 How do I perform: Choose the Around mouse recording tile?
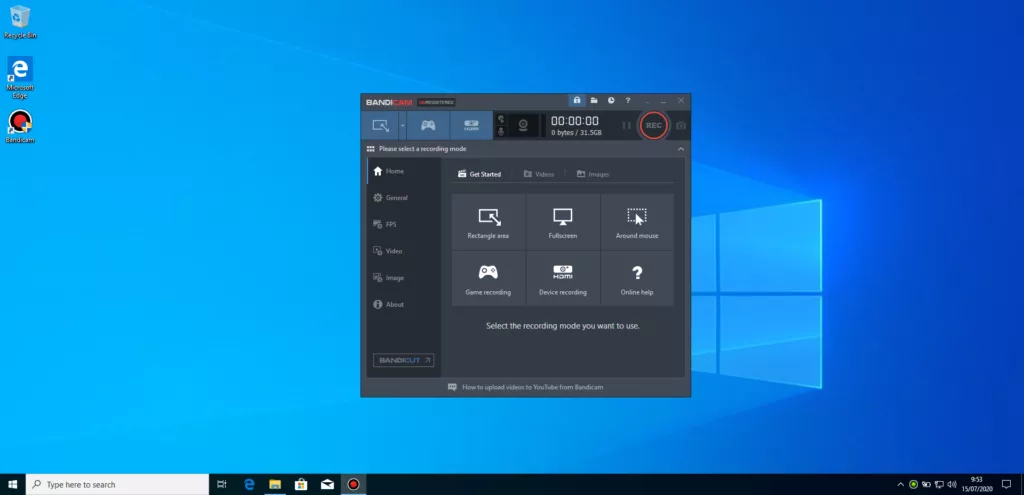[x=637, y=222]
